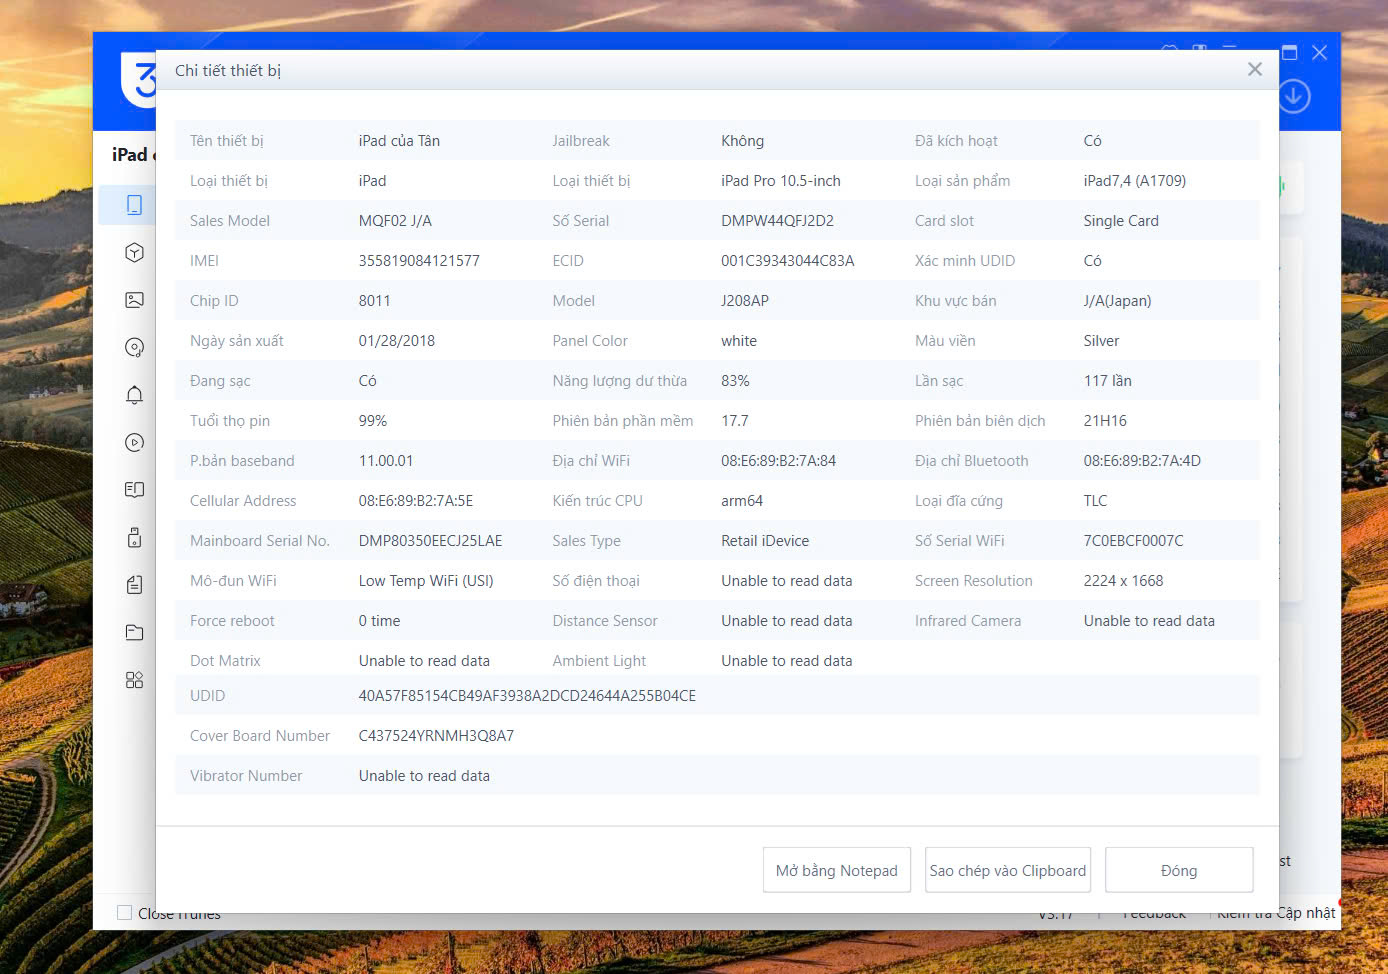Select Sales Type value Retail iDevice

[765, 541]
